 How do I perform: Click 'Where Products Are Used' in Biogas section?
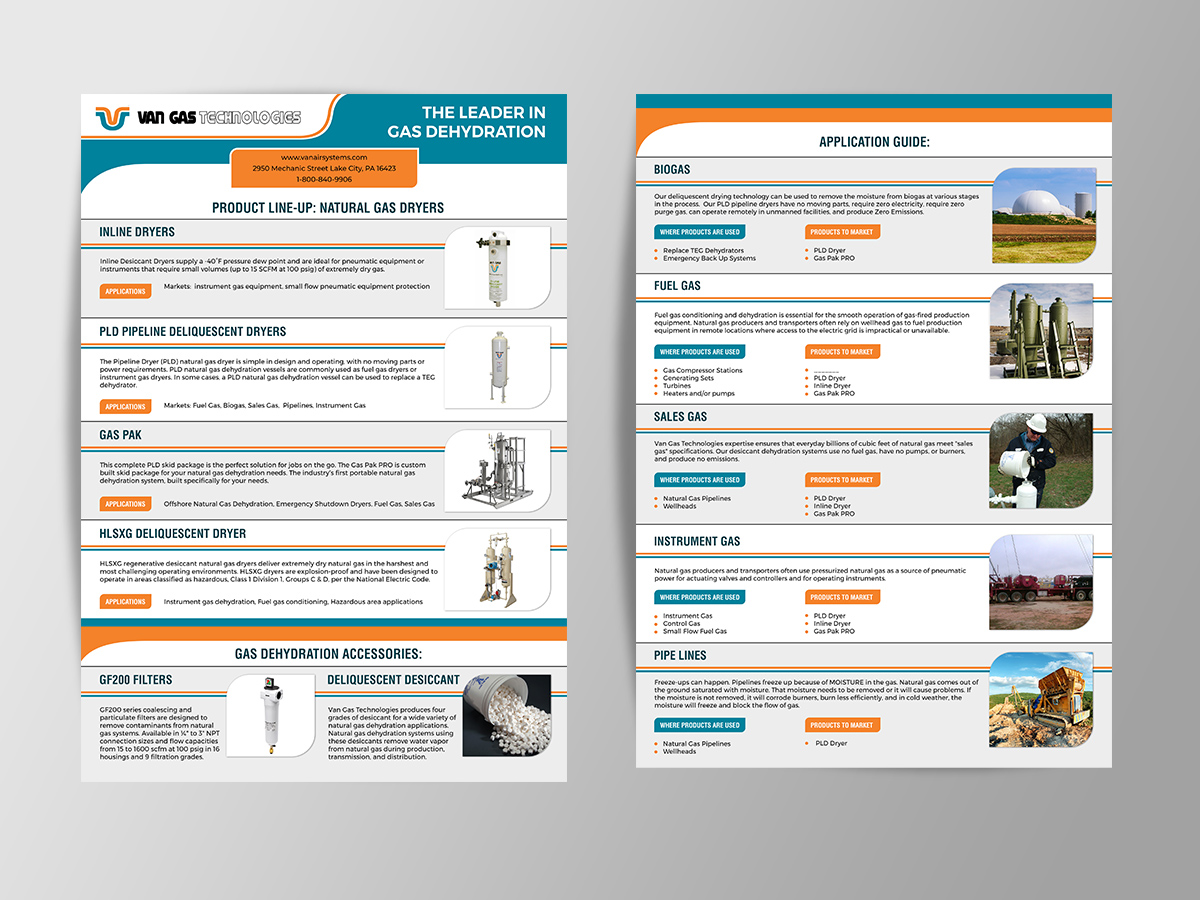click(700, 232)
